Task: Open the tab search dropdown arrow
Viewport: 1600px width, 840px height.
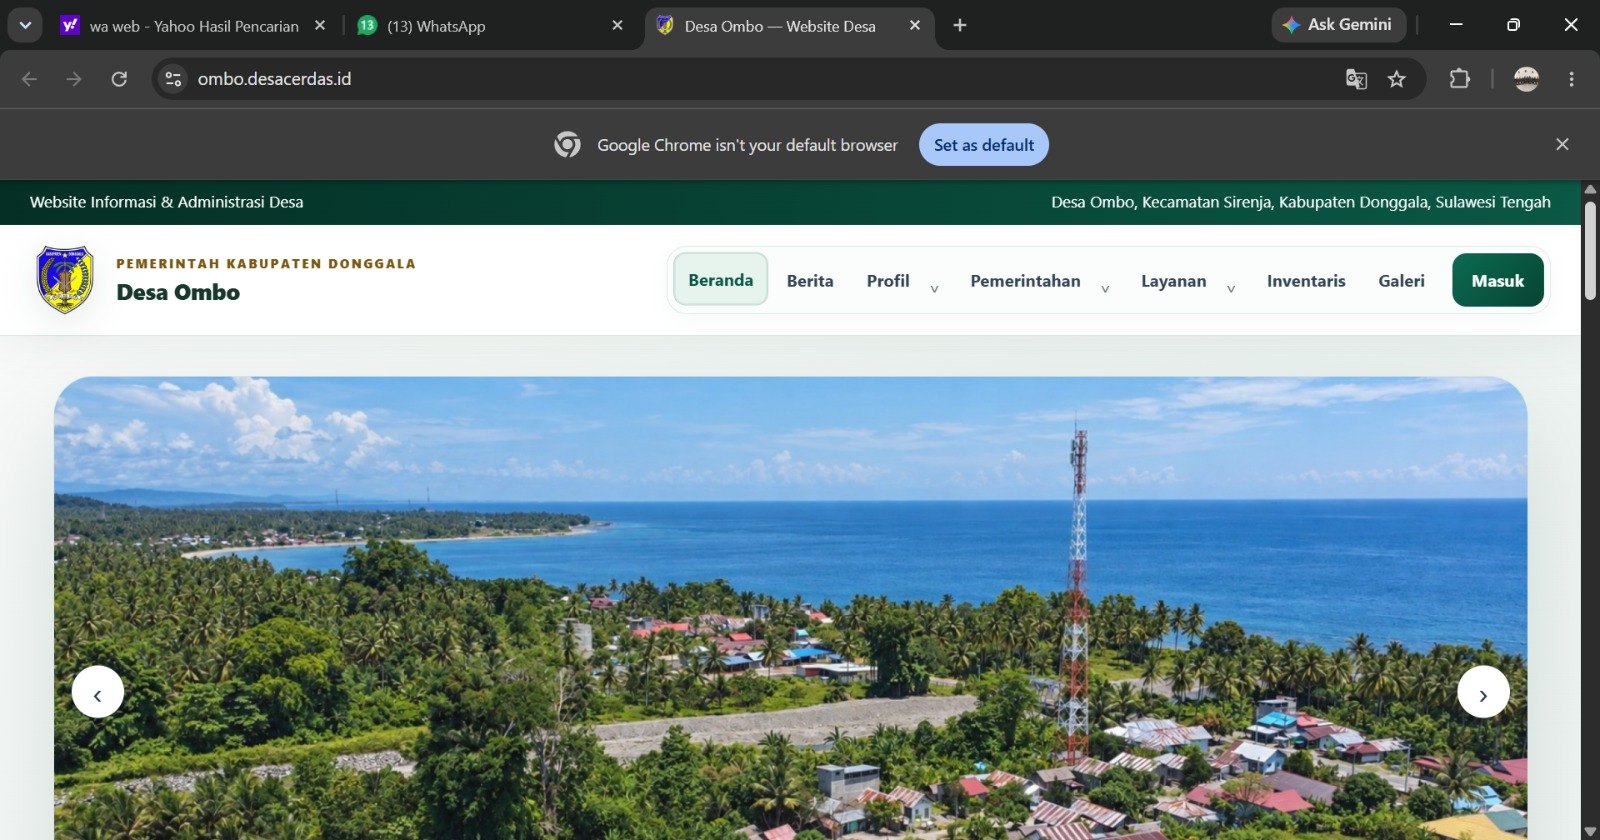Action: 25,25
